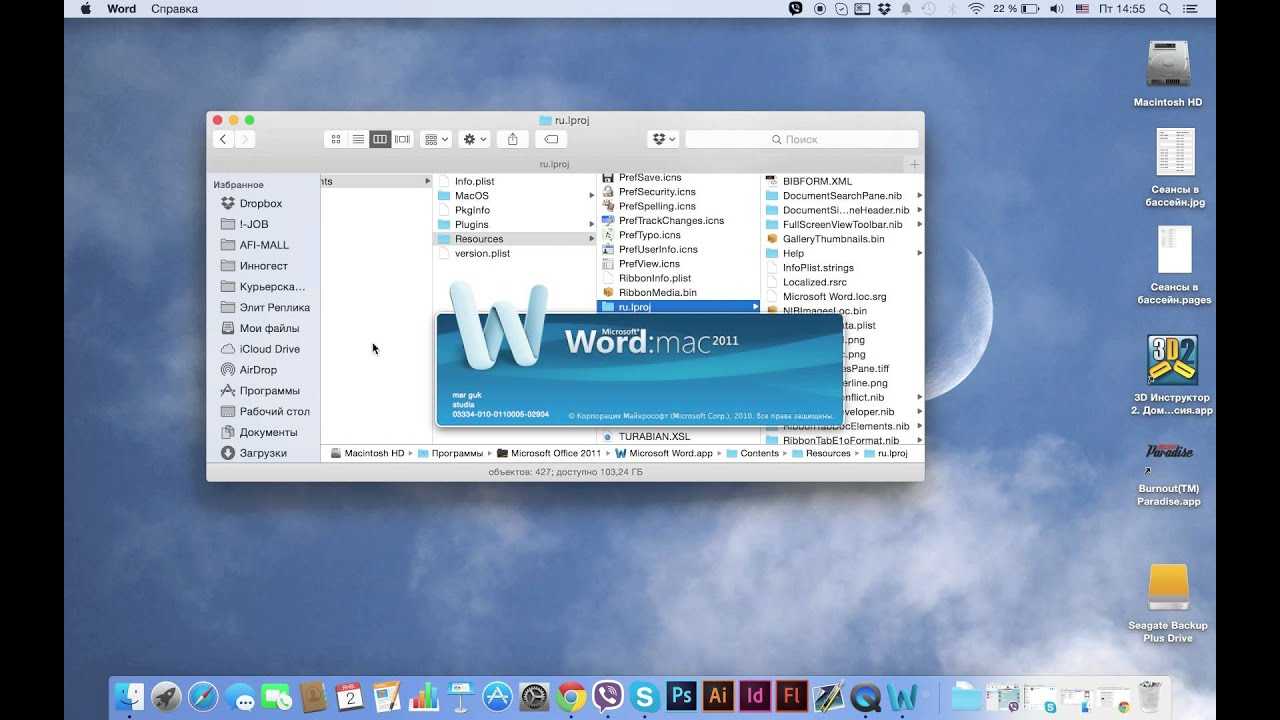
Task: Open Загрузки in the sidebar
Action: point(263,453)
